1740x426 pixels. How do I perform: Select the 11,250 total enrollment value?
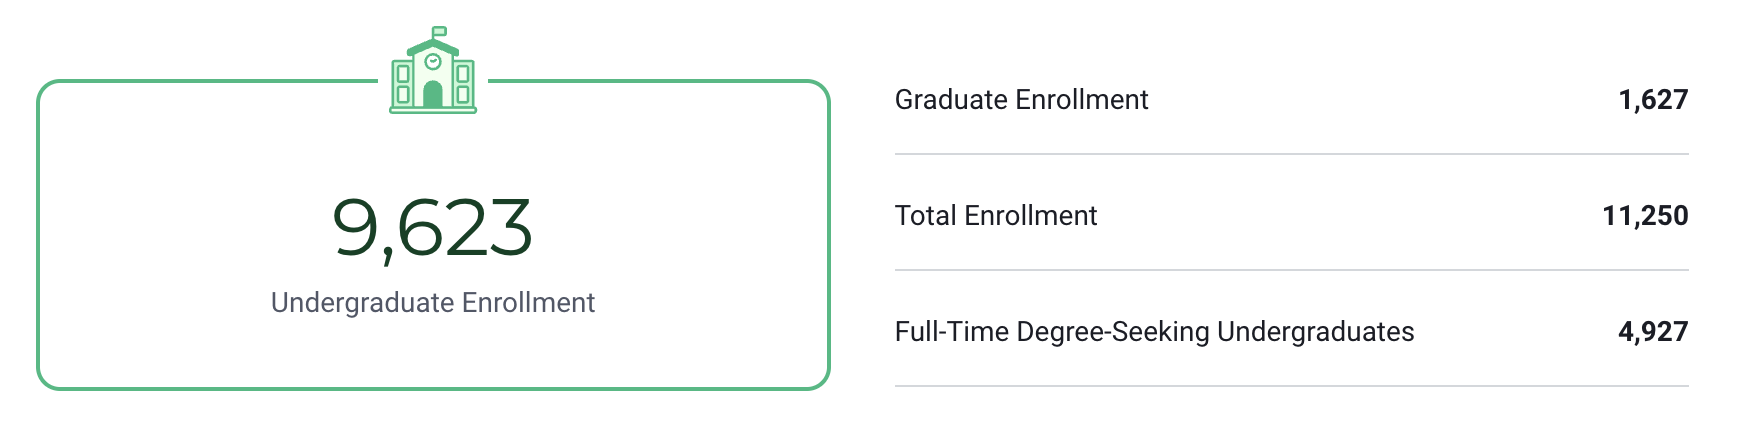[1645, 216]
